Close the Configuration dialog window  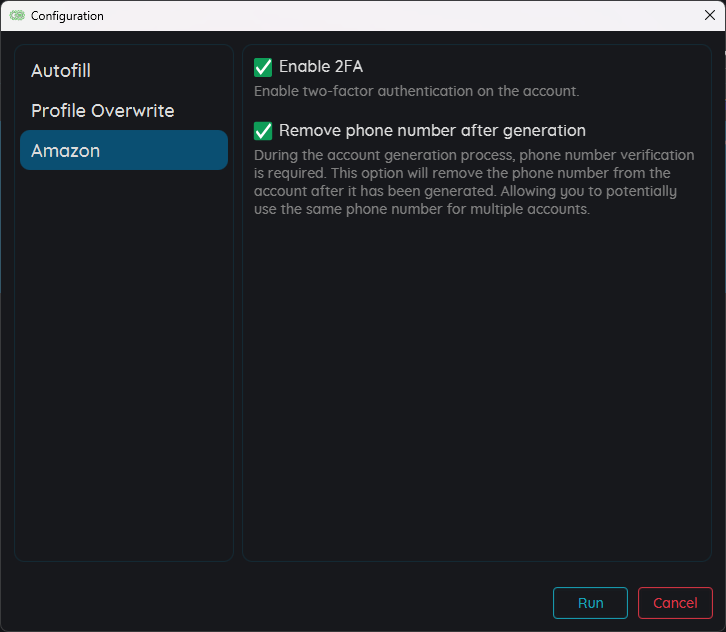click(710, 15)
